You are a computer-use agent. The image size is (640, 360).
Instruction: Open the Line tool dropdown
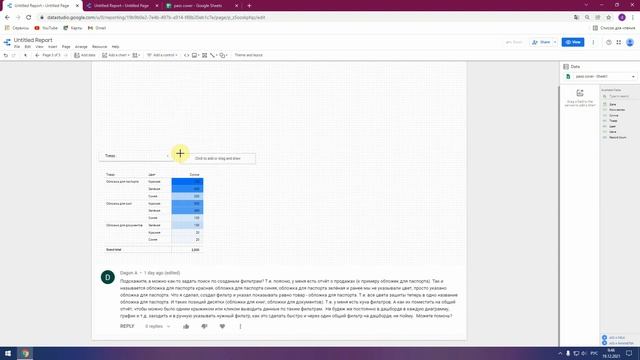pos(213,55)
